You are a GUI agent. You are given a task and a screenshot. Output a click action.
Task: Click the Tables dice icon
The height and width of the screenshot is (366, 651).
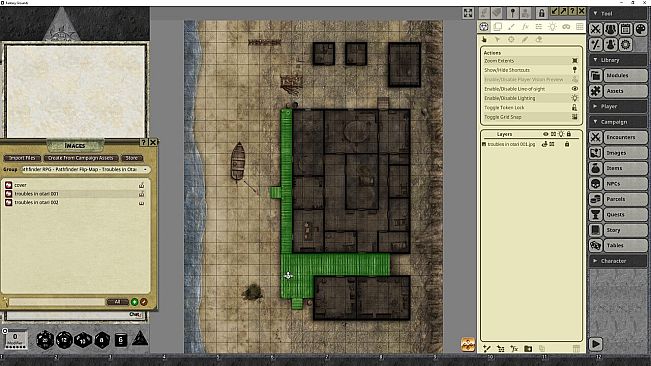[596, 245]
